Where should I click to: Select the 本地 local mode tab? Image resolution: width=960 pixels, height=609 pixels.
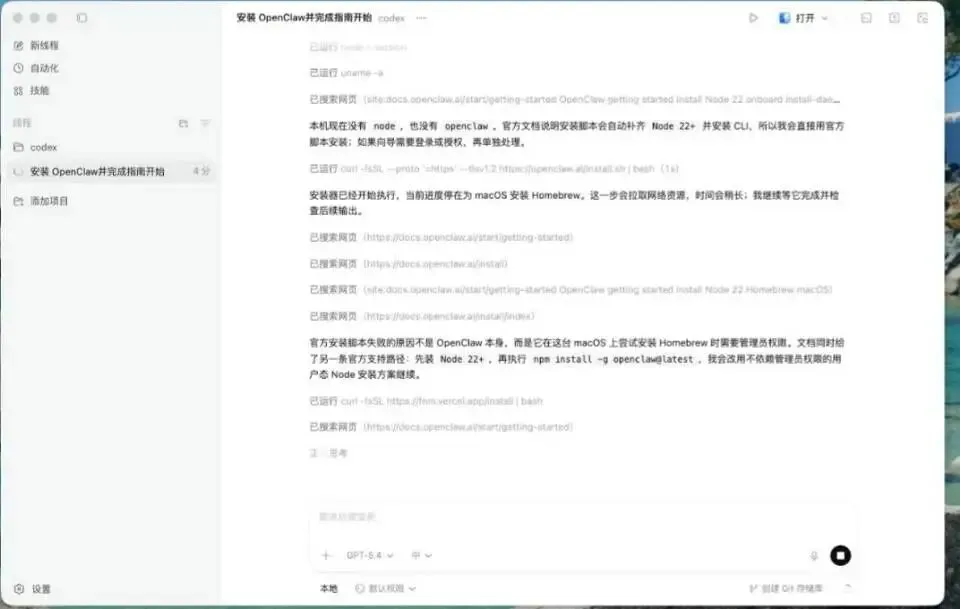pyautogui.click(x=329, y=588)
